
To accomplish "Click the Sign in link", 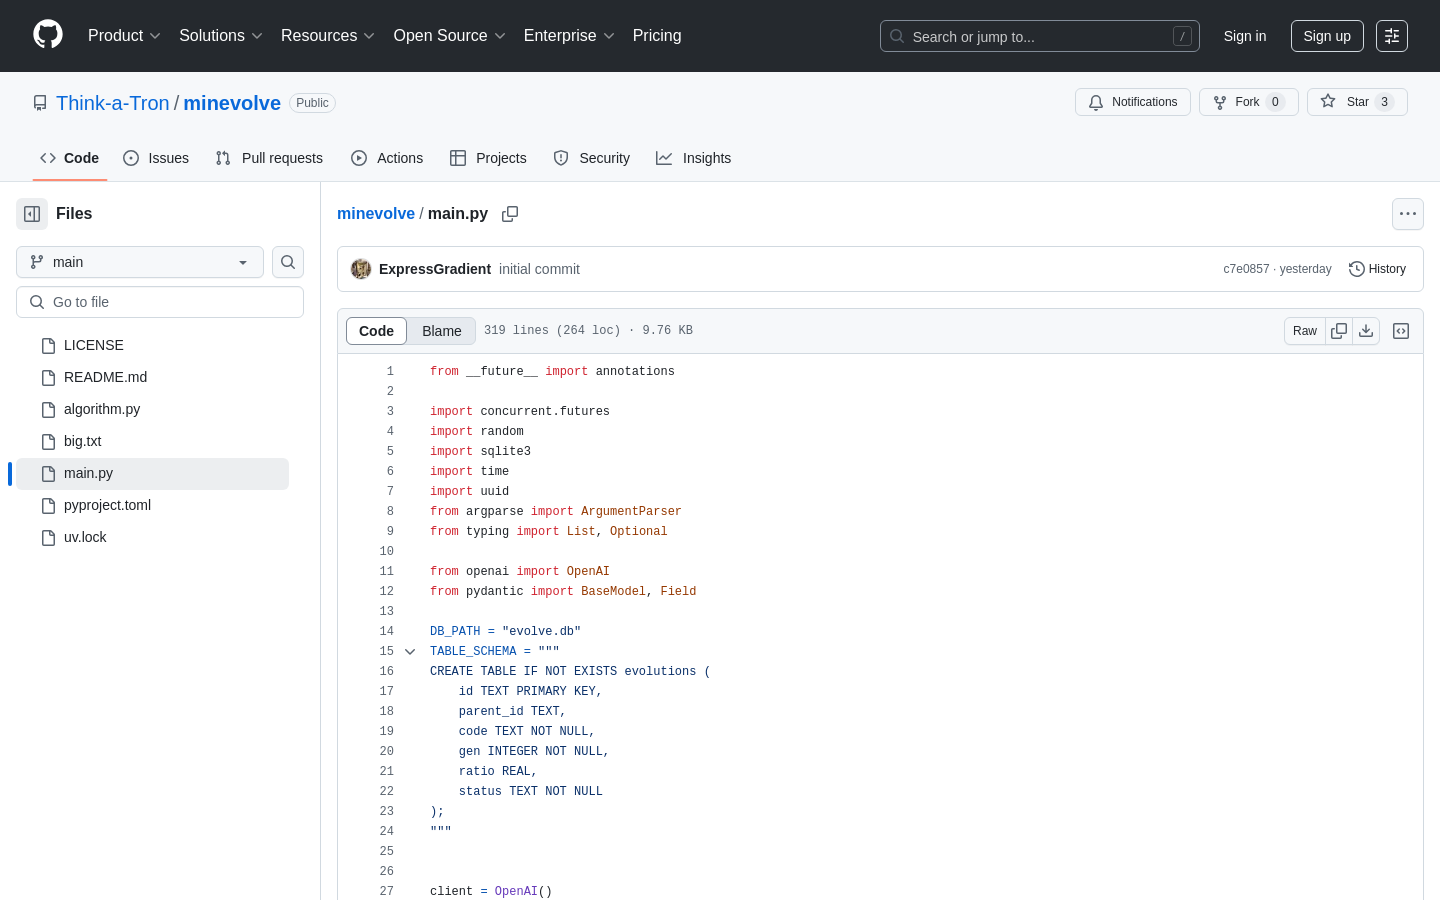I will (1245, 36).
